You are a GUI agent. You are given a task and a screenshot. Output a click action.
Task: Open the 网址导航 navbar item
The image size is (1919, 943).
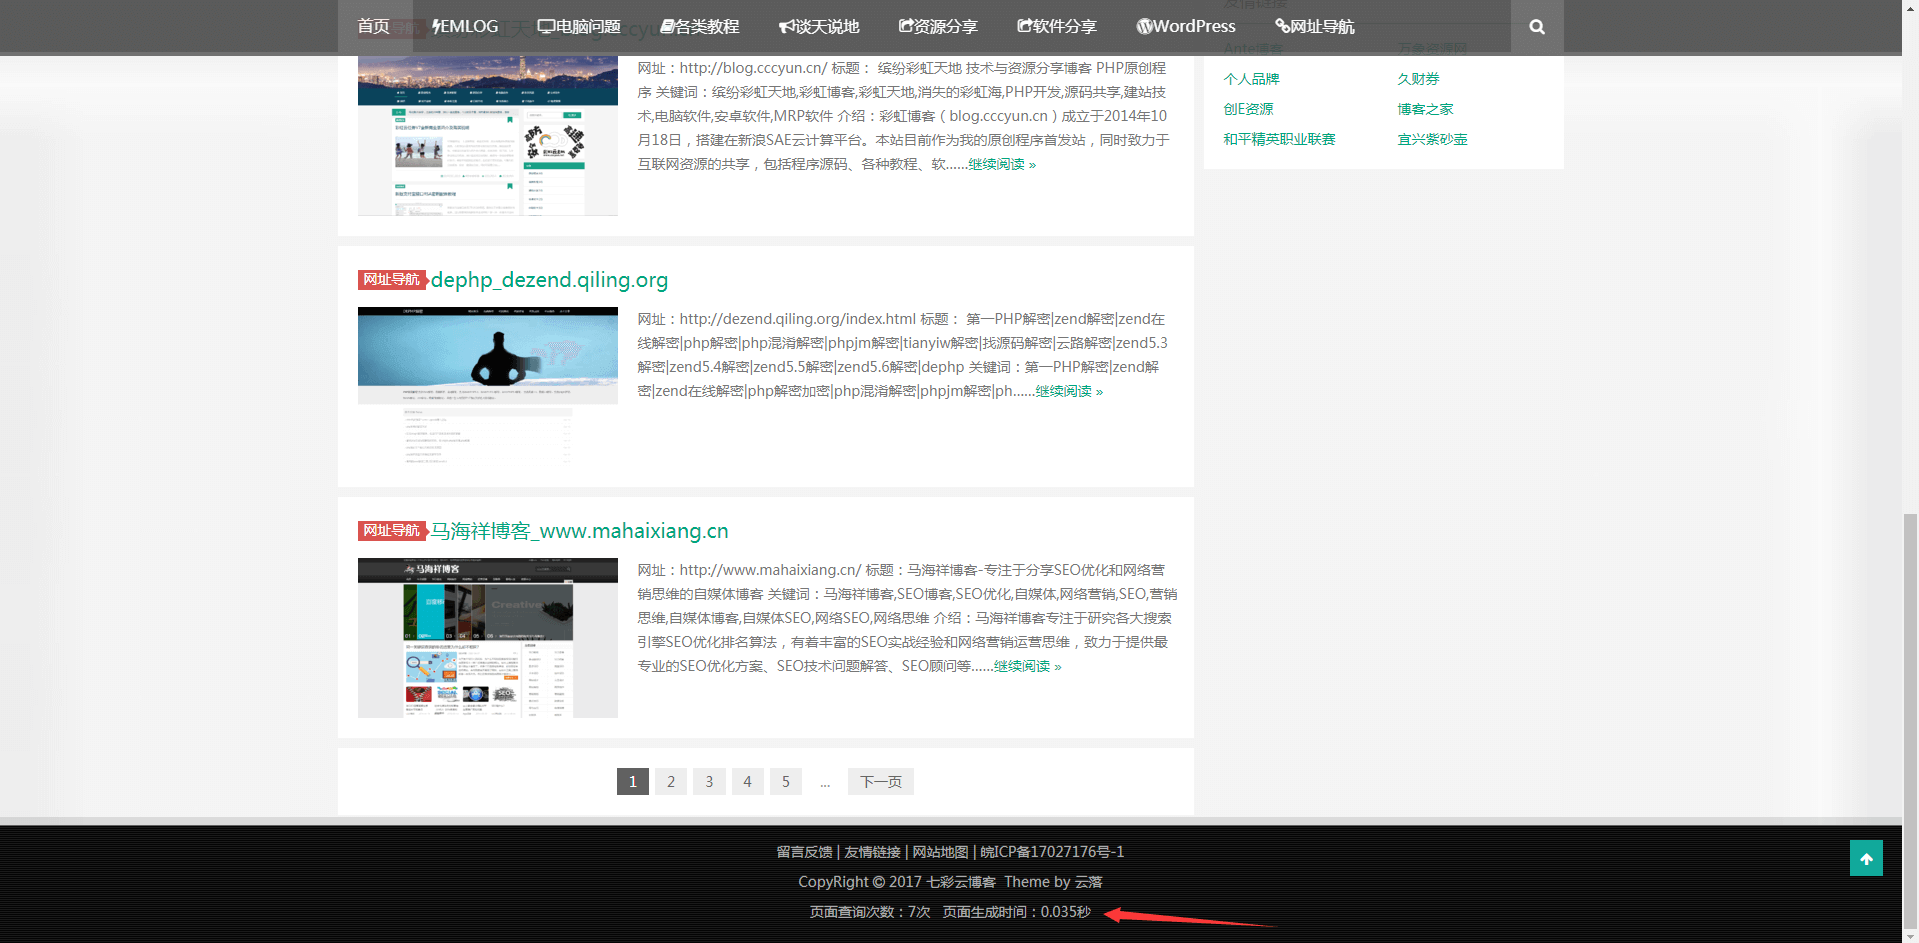pos(1315,27)
